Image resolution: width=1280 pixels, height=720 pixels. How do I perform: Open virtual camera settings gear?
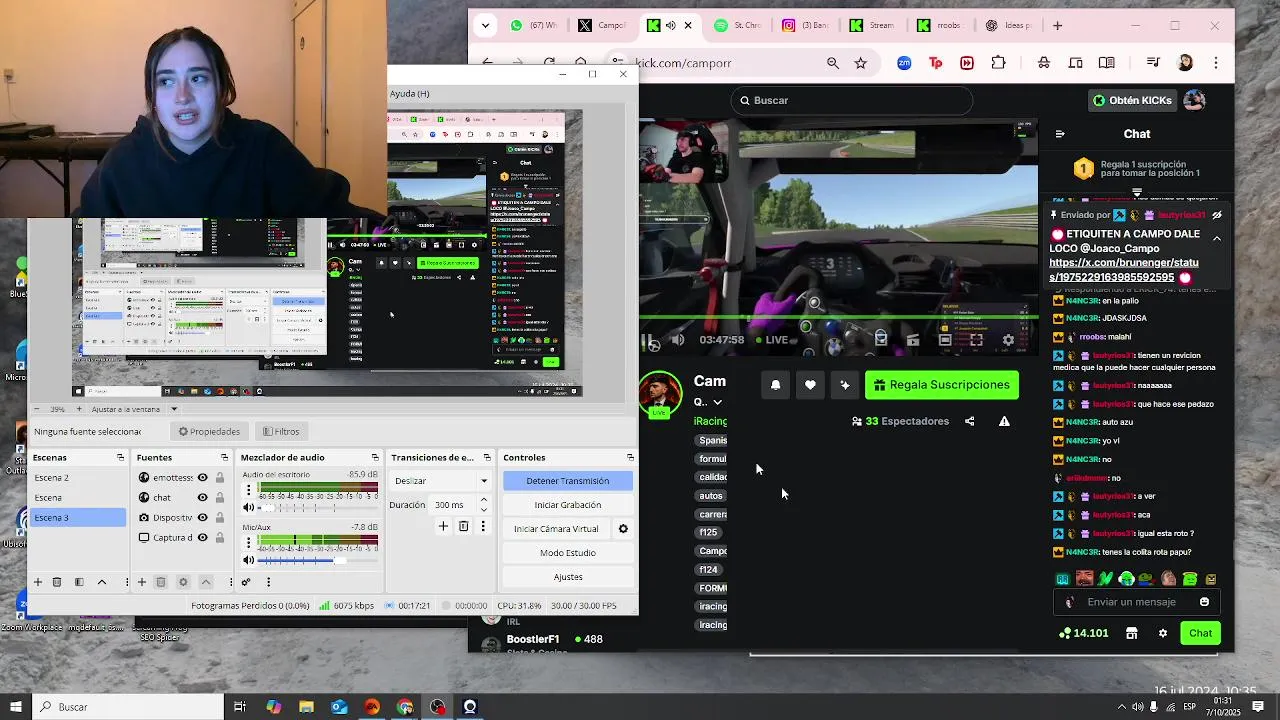pyautogui.click(x=623, y=529)
